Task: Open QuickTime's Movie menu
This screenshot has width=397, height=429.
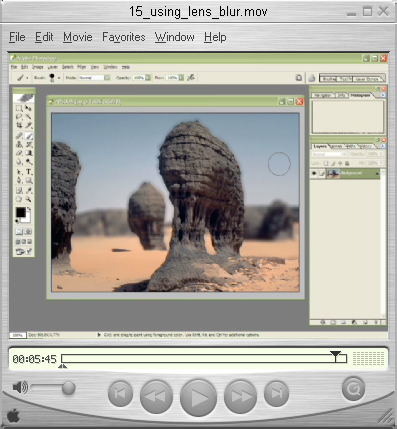Action: (x=78, y=37)
